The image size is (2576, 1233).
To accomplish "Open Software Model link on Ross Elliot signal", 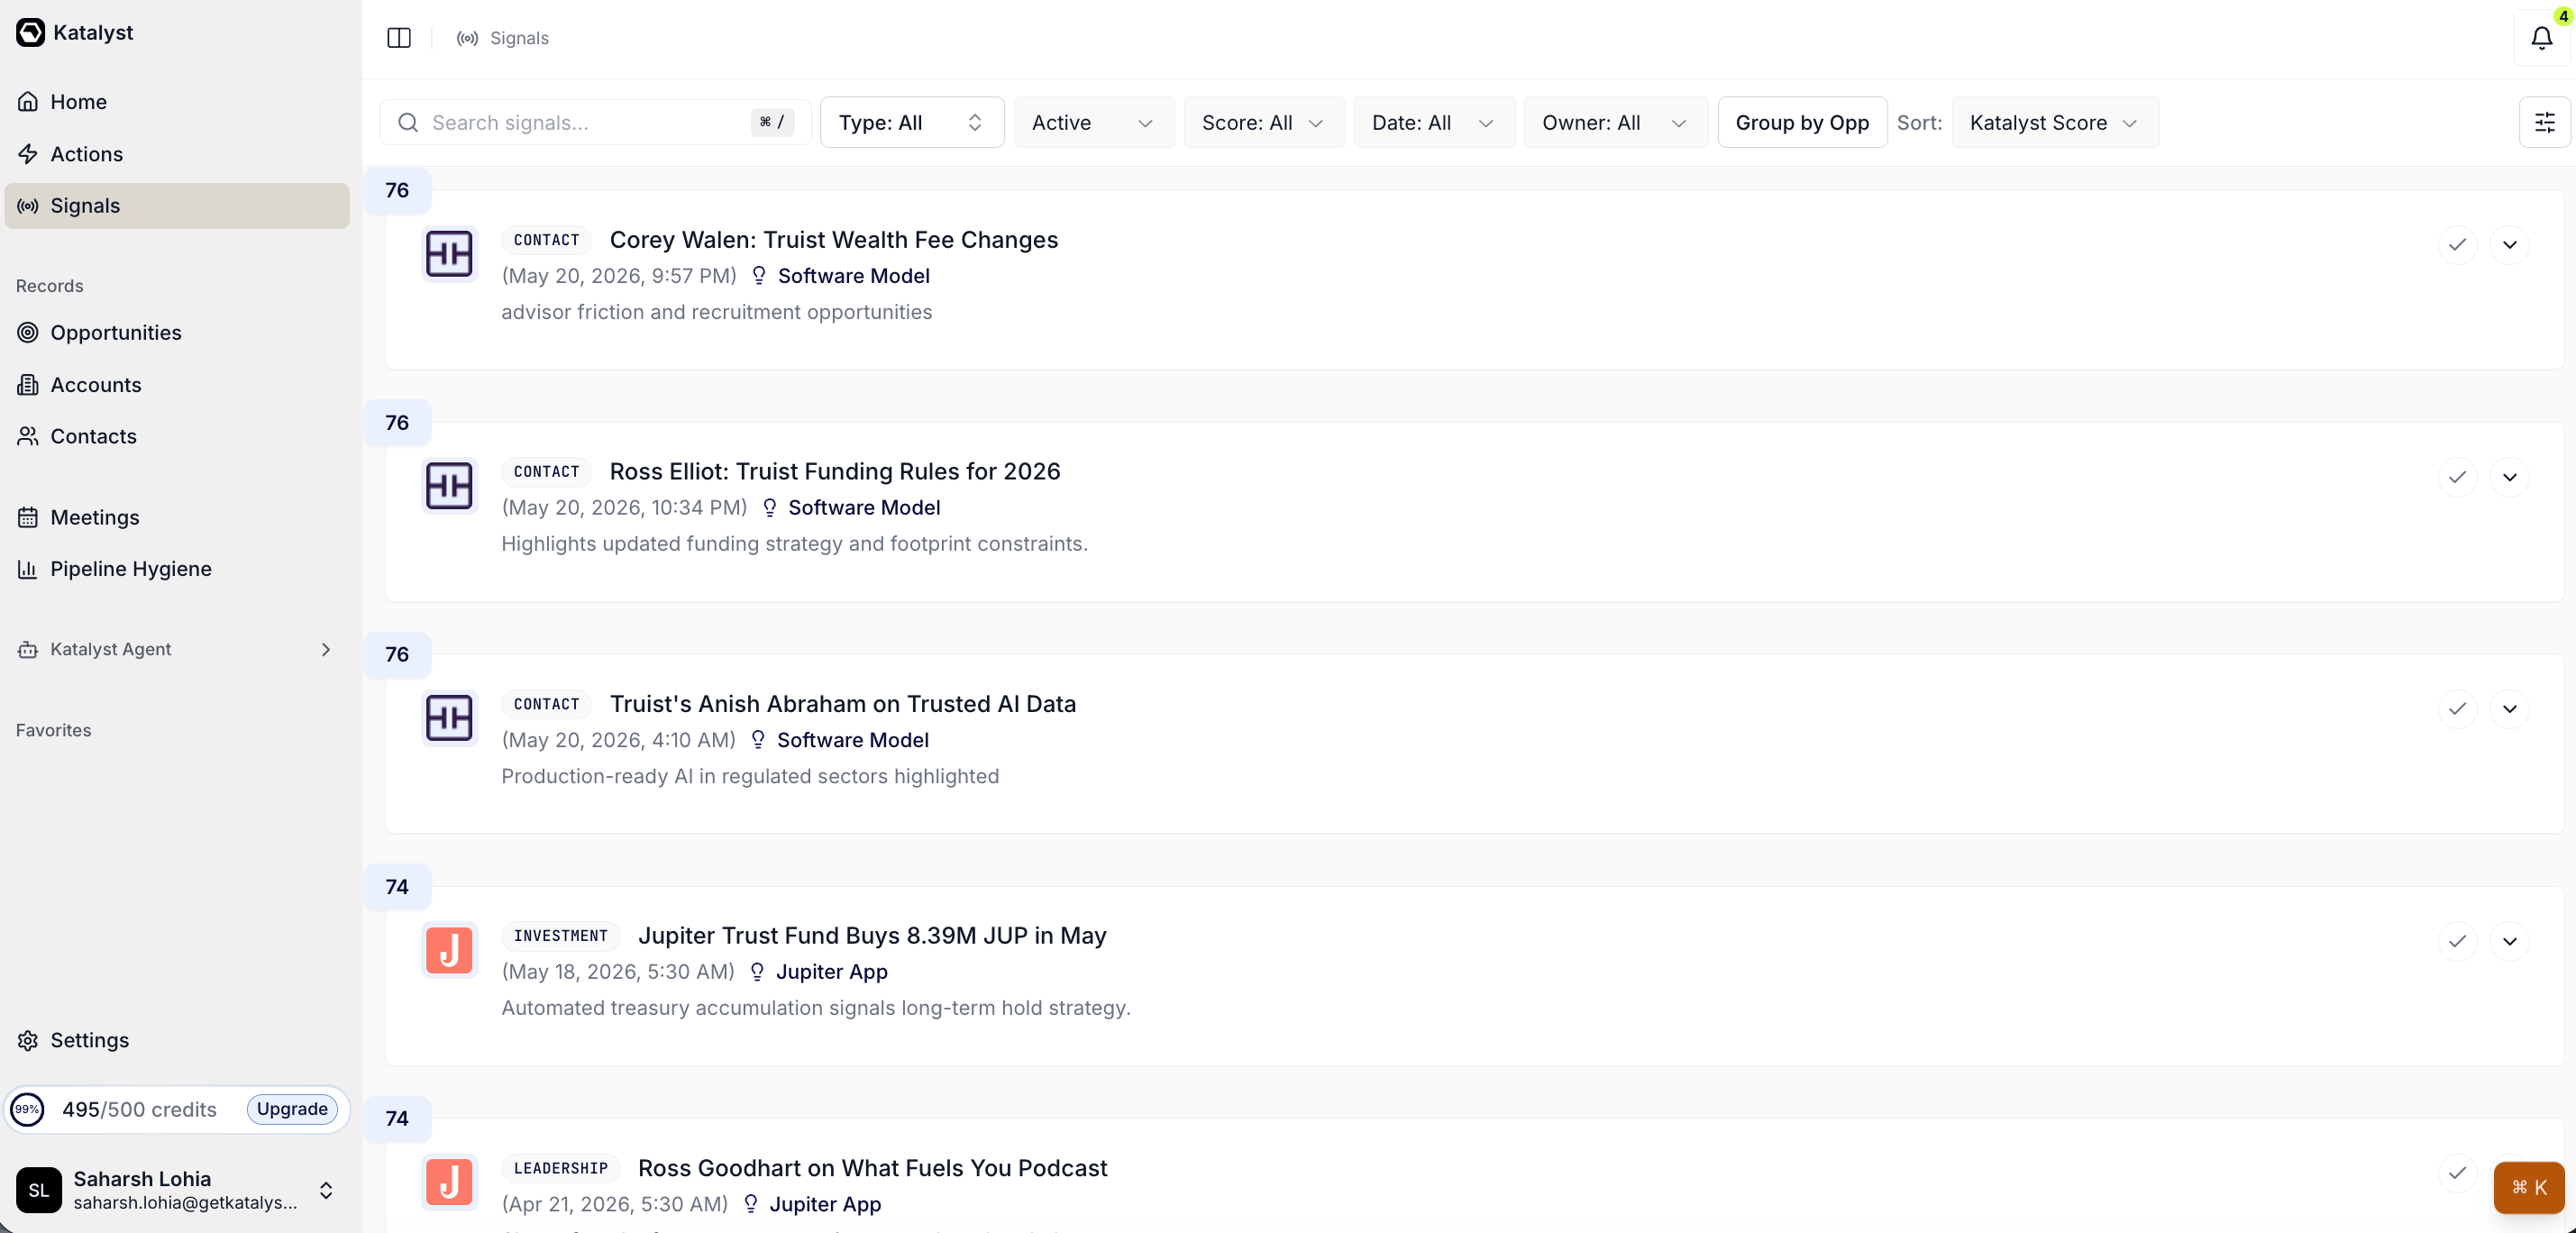I will coord(864,508).
